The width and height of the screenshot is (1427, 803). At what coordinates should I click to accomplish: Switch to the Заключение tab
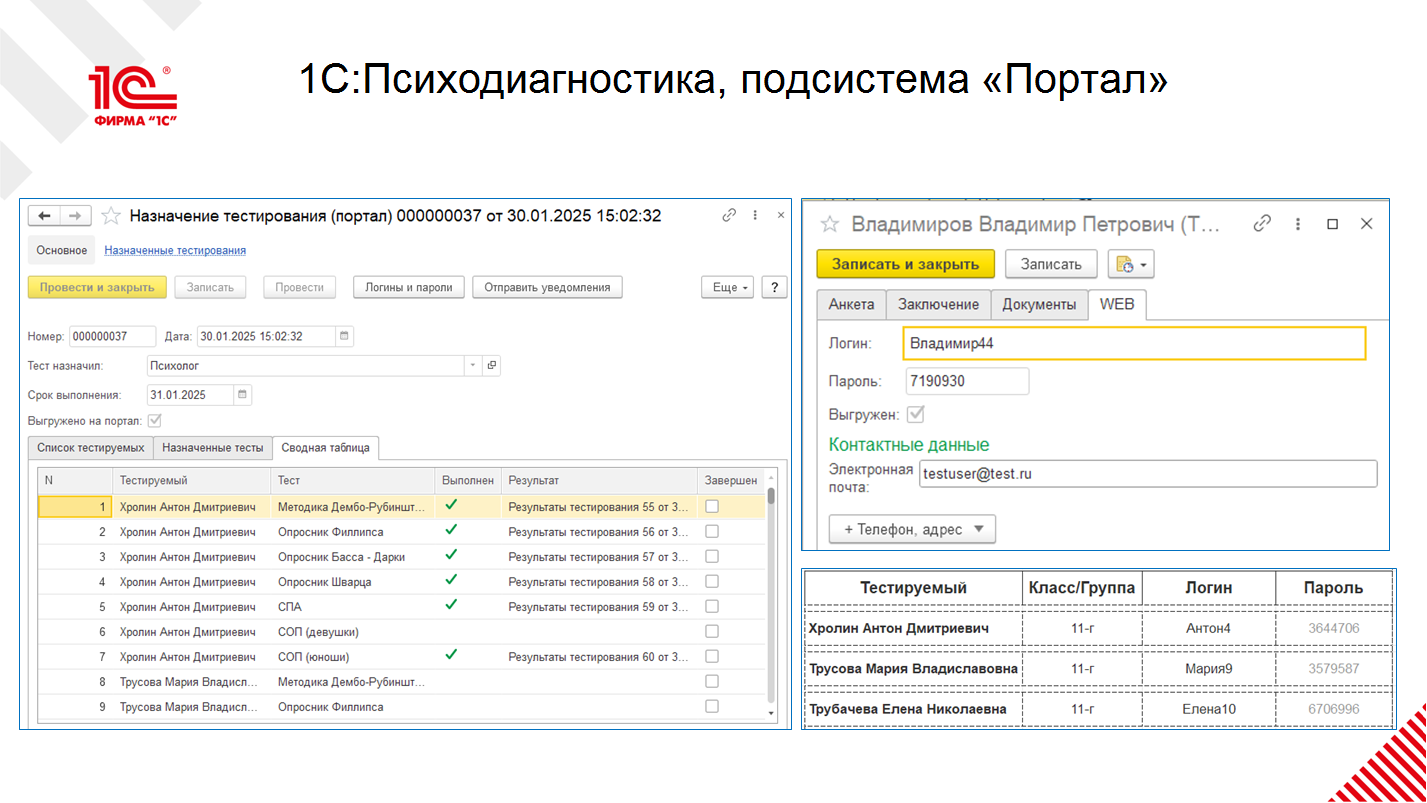click(938, 304)
